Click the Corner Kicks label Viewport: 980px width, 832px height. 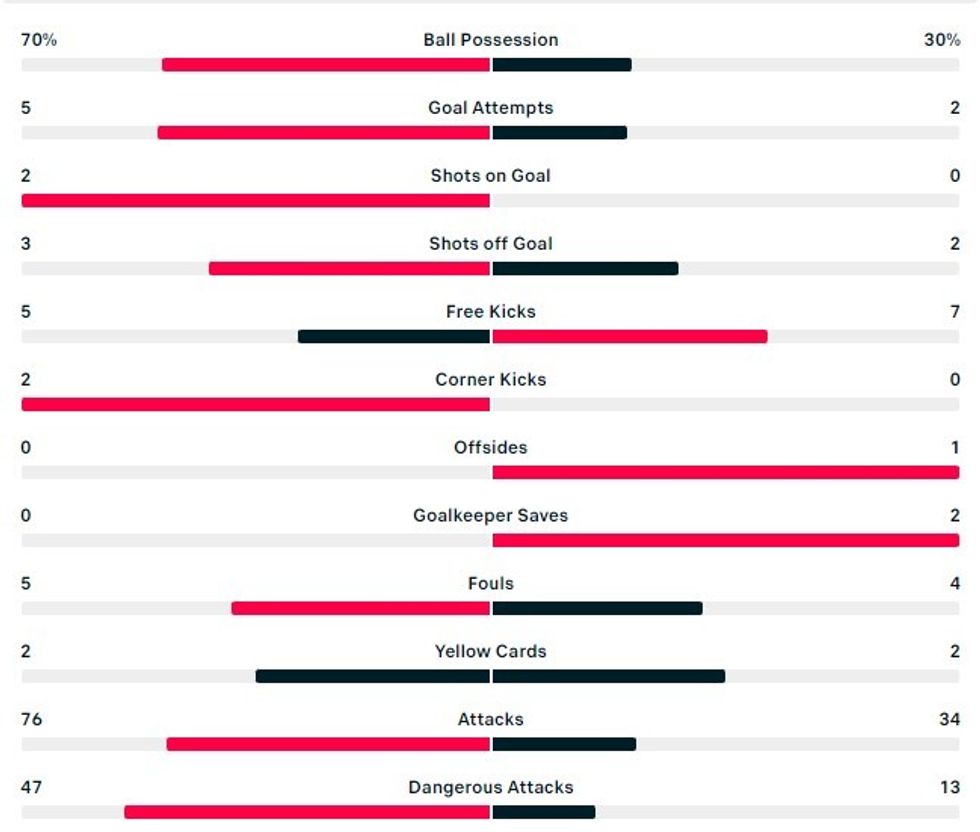[490, 380]
